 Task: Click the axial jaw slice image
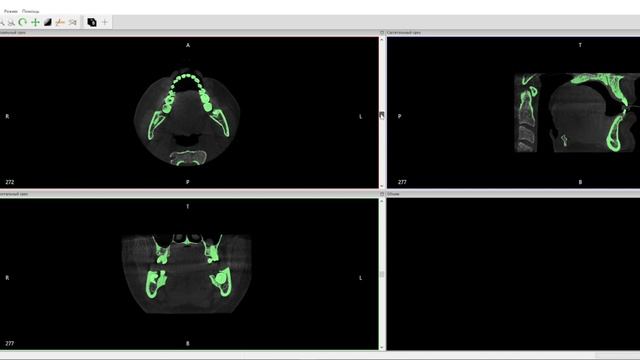pos(187,117)
